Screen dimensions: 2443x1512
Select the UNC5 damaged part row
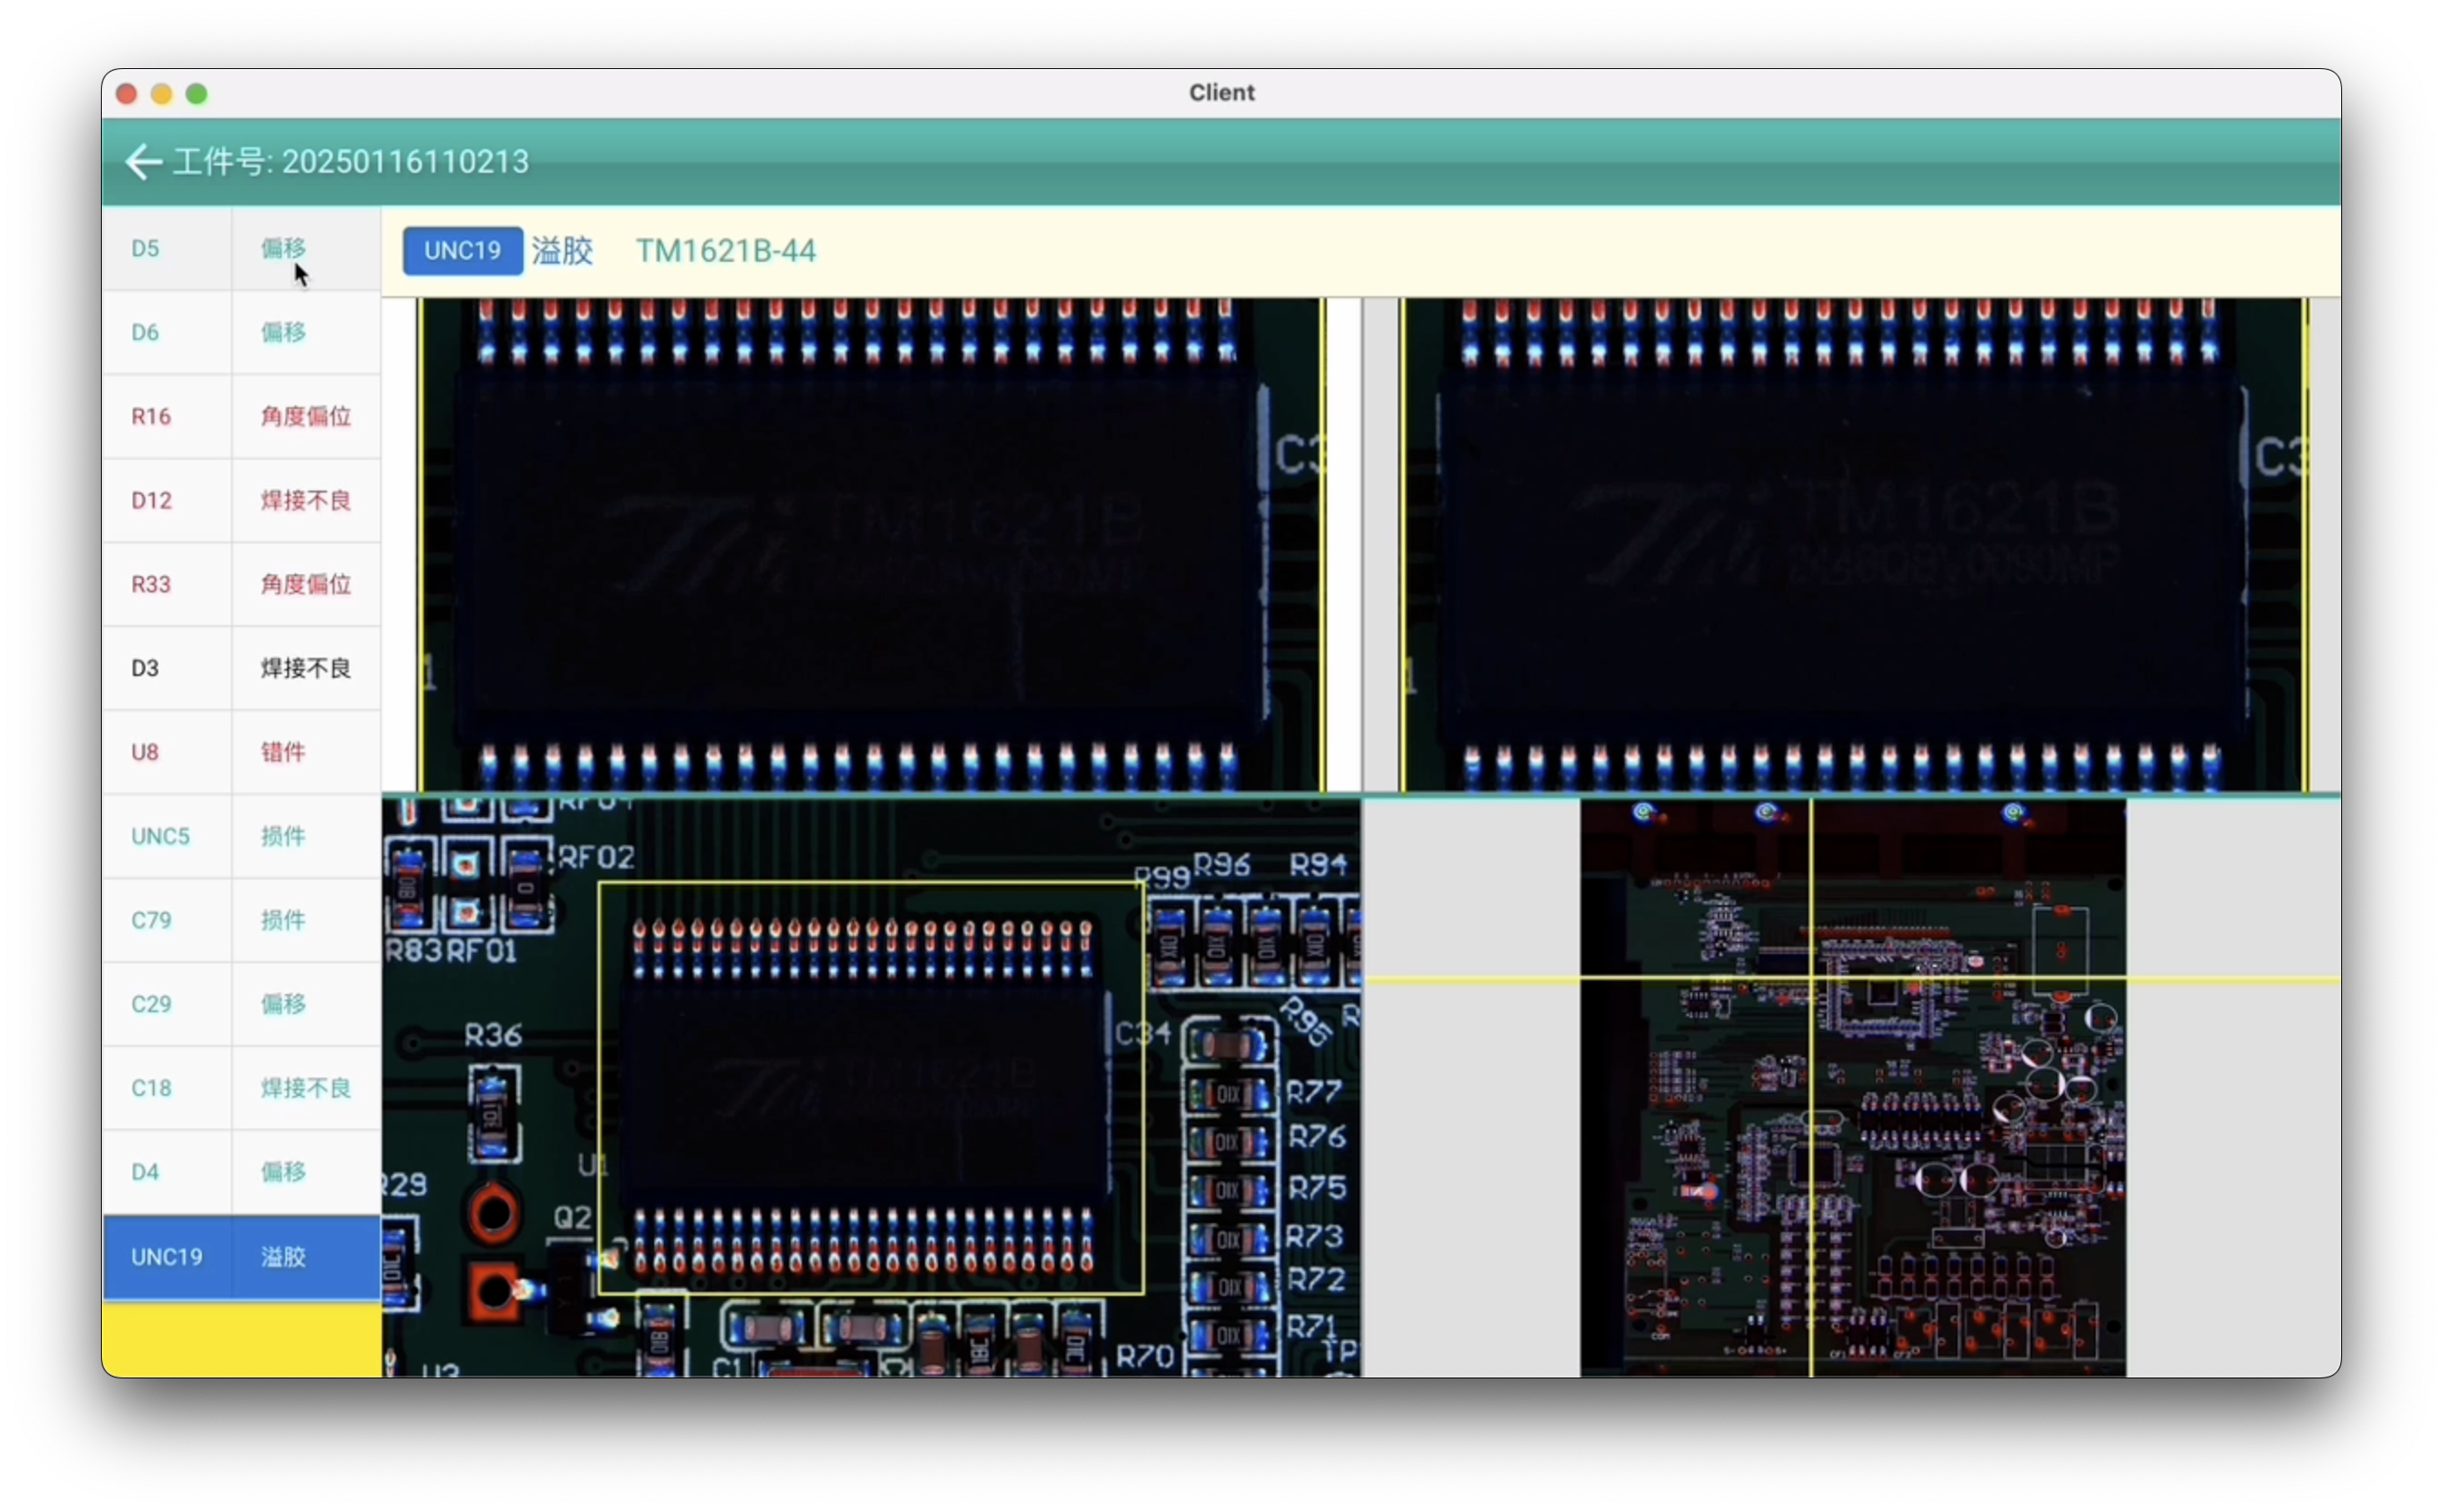[x=240, y=836]
